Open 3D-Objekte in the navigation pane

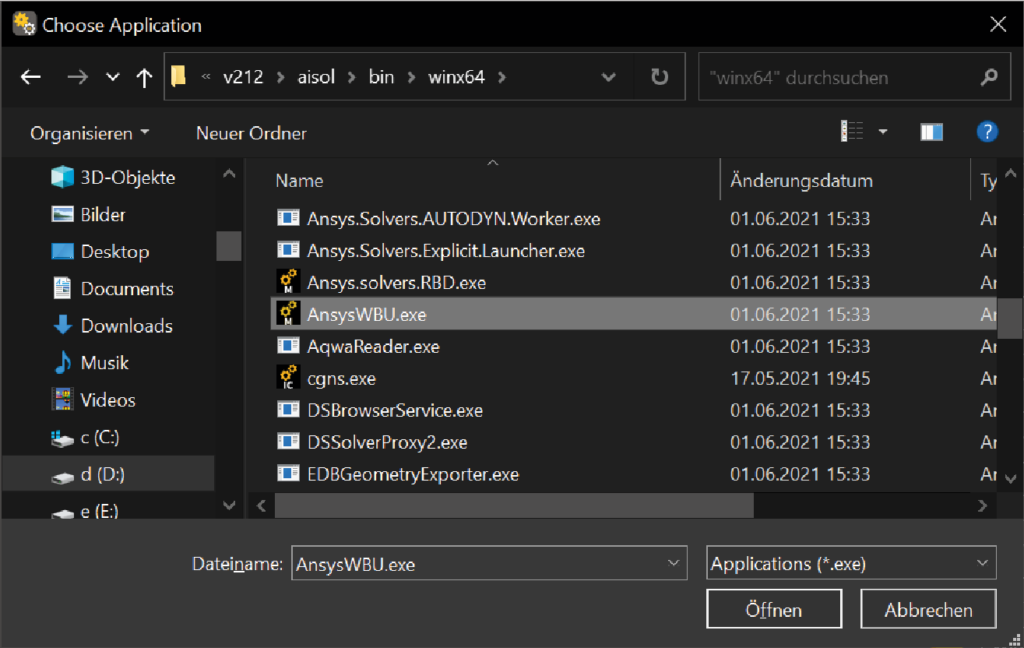point(113,178)
